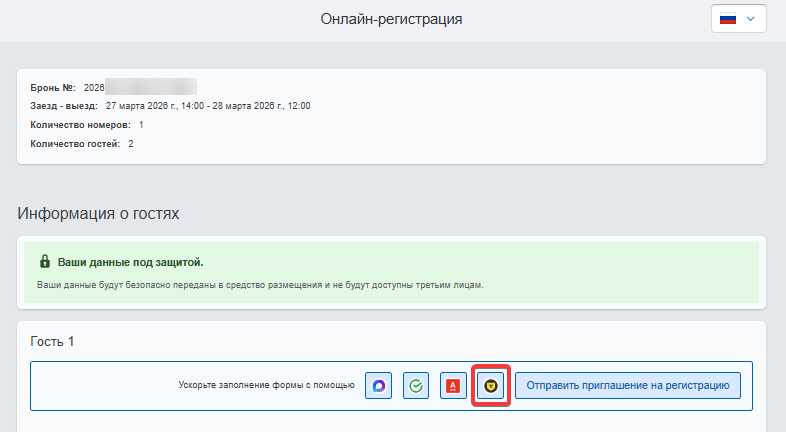Click the Онлайн-регистрация page title
786x432 pixels.
pyautogui.click(x=391, y=19)
